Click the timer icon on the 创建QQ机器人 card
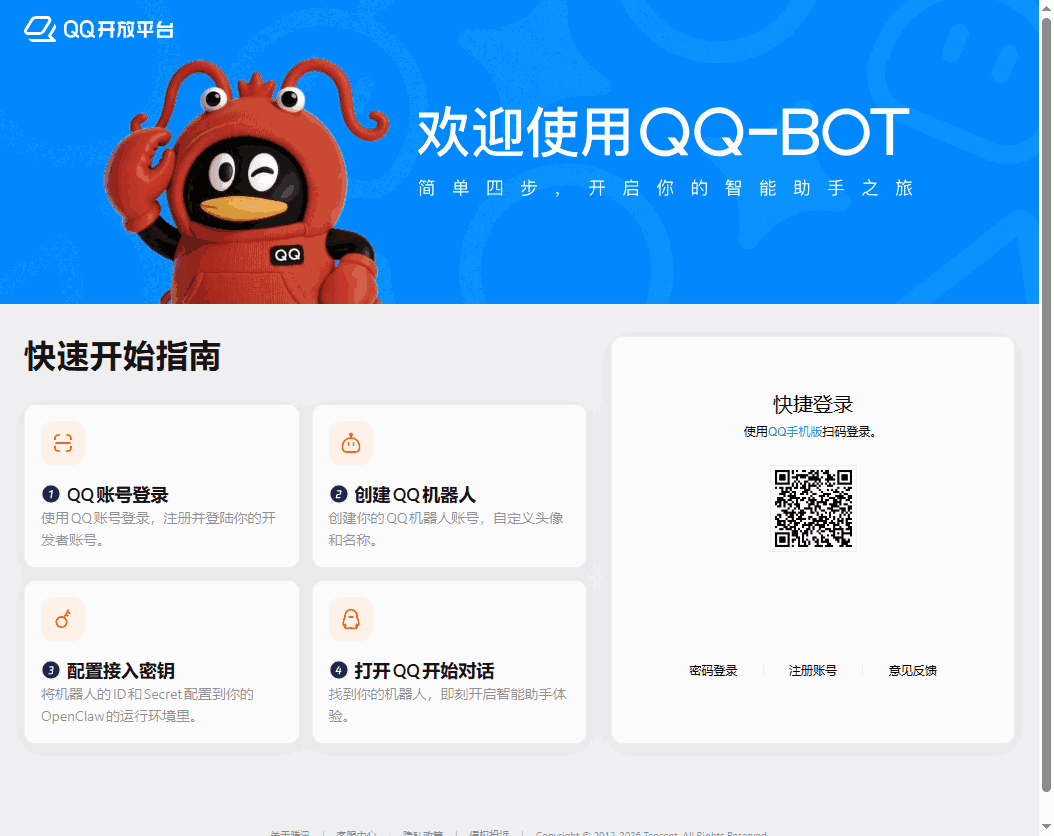1054x836 pixels. [x=351, y=443]
